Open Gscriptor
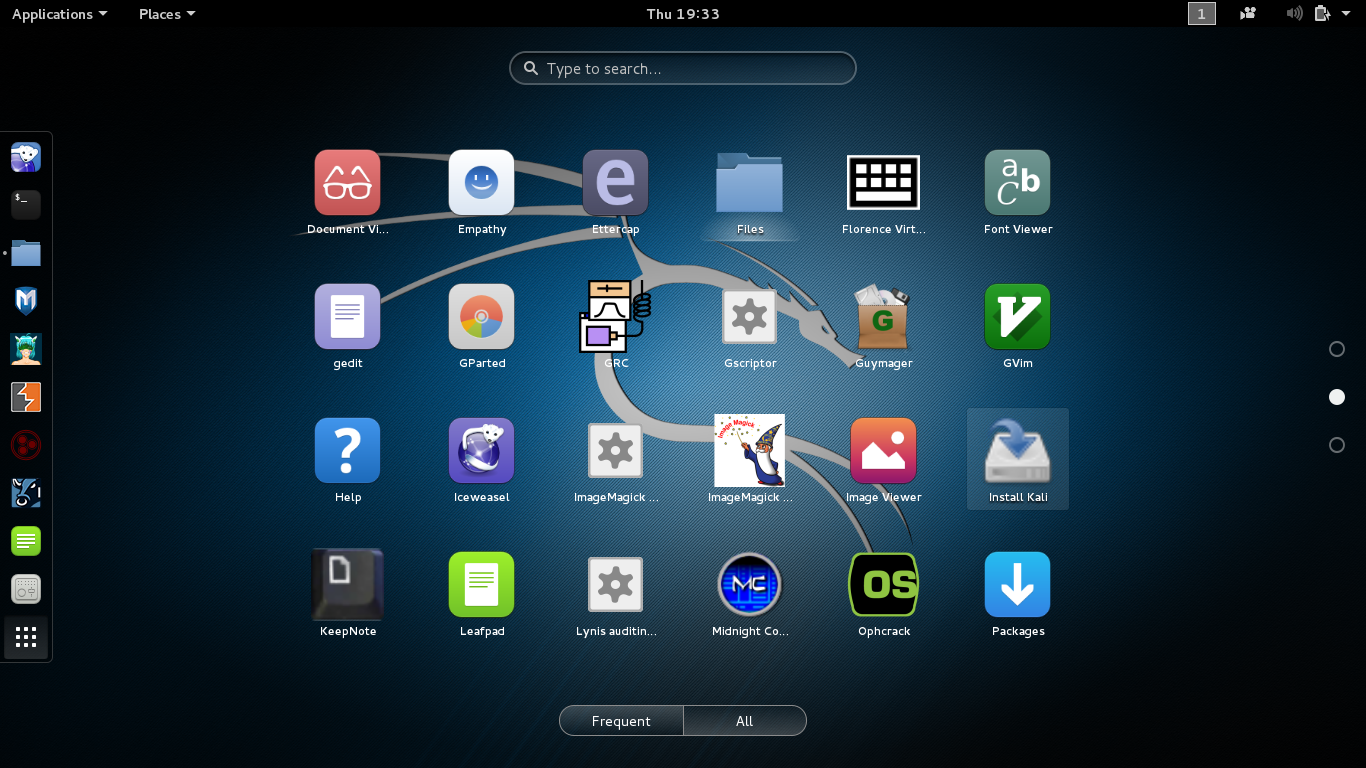 pos(749,317)
